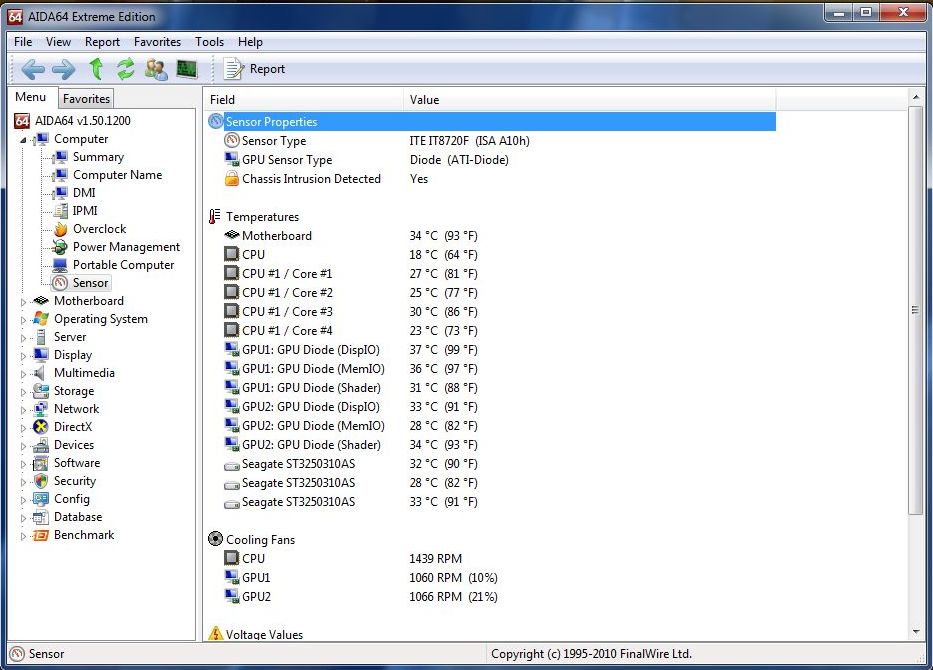This screenshot has height=670, width=933.
Task: Select the CPU #1 / Core #3 row
Action: coord(491,312)
